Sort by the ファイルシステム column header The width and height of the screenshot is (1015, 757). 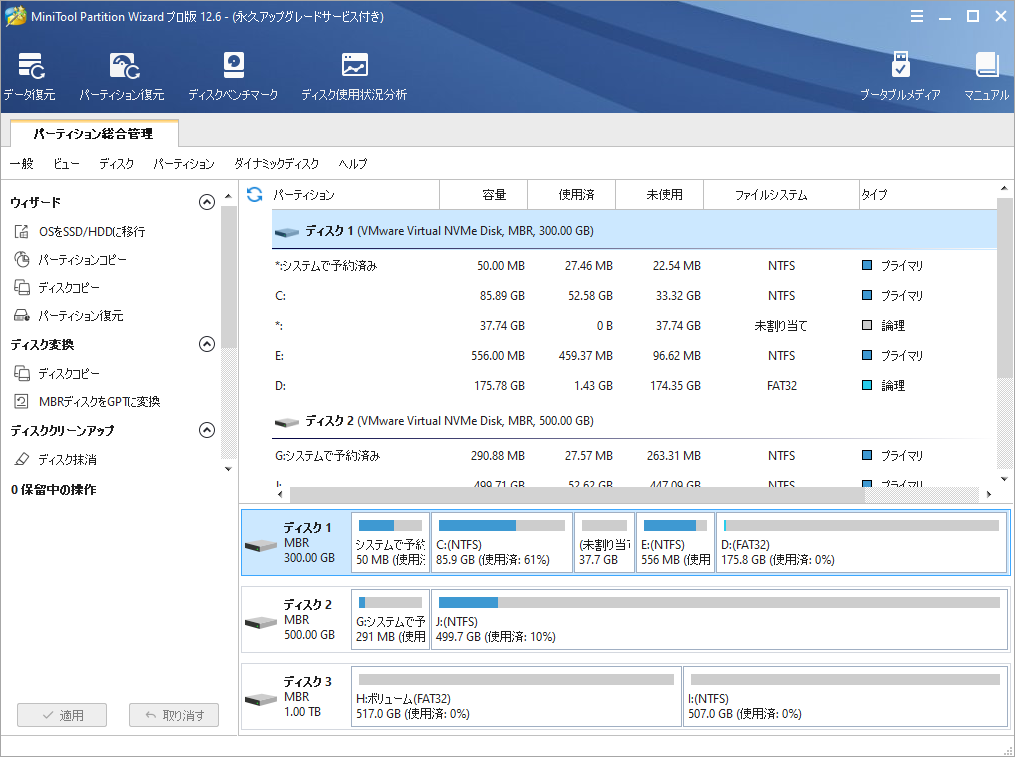pyautogui.click(x=781, y=194)
